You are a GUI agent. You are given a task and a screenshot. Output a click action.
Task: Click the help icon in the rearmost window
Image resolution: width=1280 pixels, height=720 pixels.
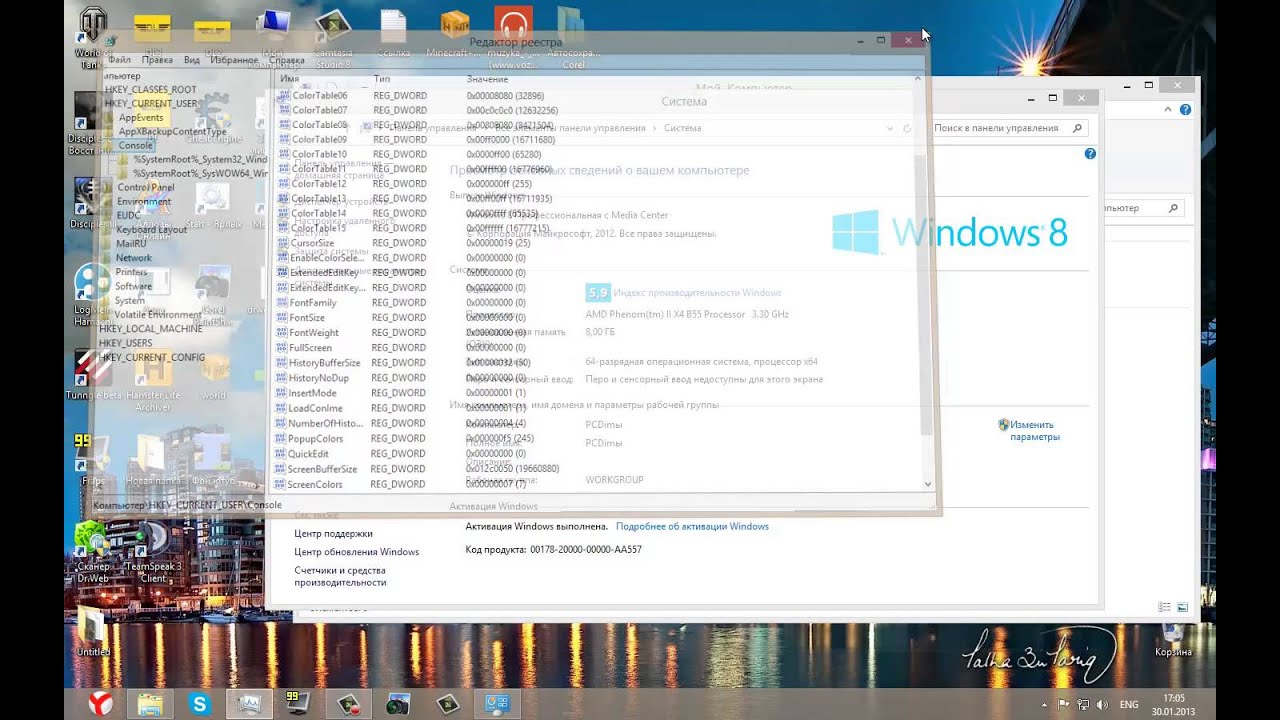[x=1185, y=109]
